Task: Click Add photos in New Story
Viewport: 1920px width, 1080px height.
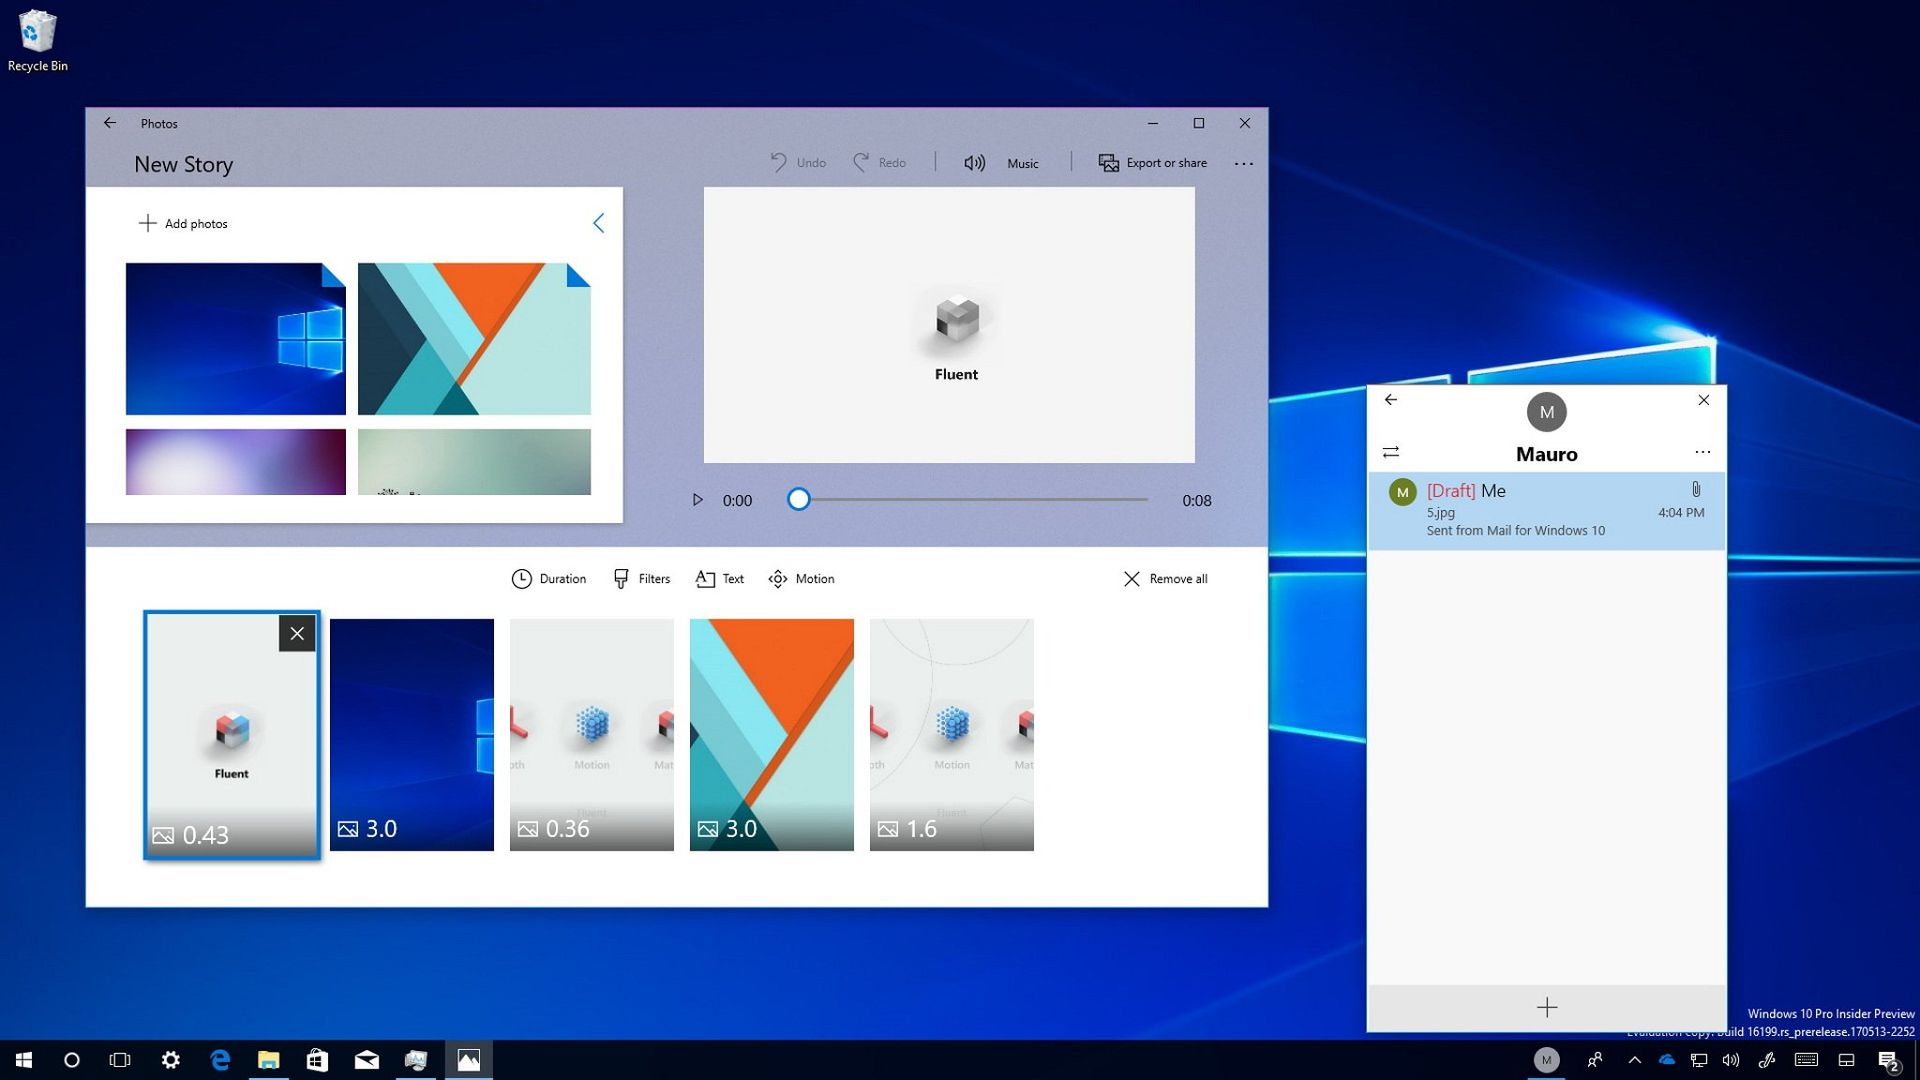Action: click(184, 223)
